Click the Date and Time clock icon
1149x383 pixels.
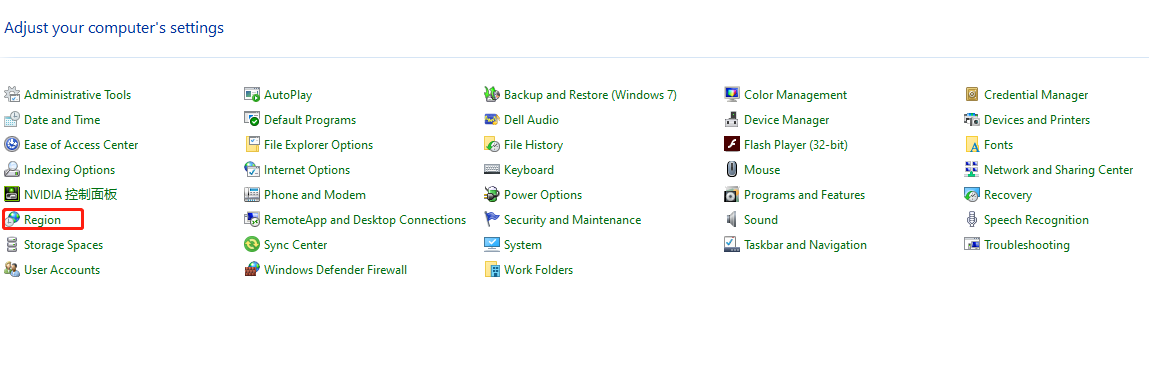(12, 119)
